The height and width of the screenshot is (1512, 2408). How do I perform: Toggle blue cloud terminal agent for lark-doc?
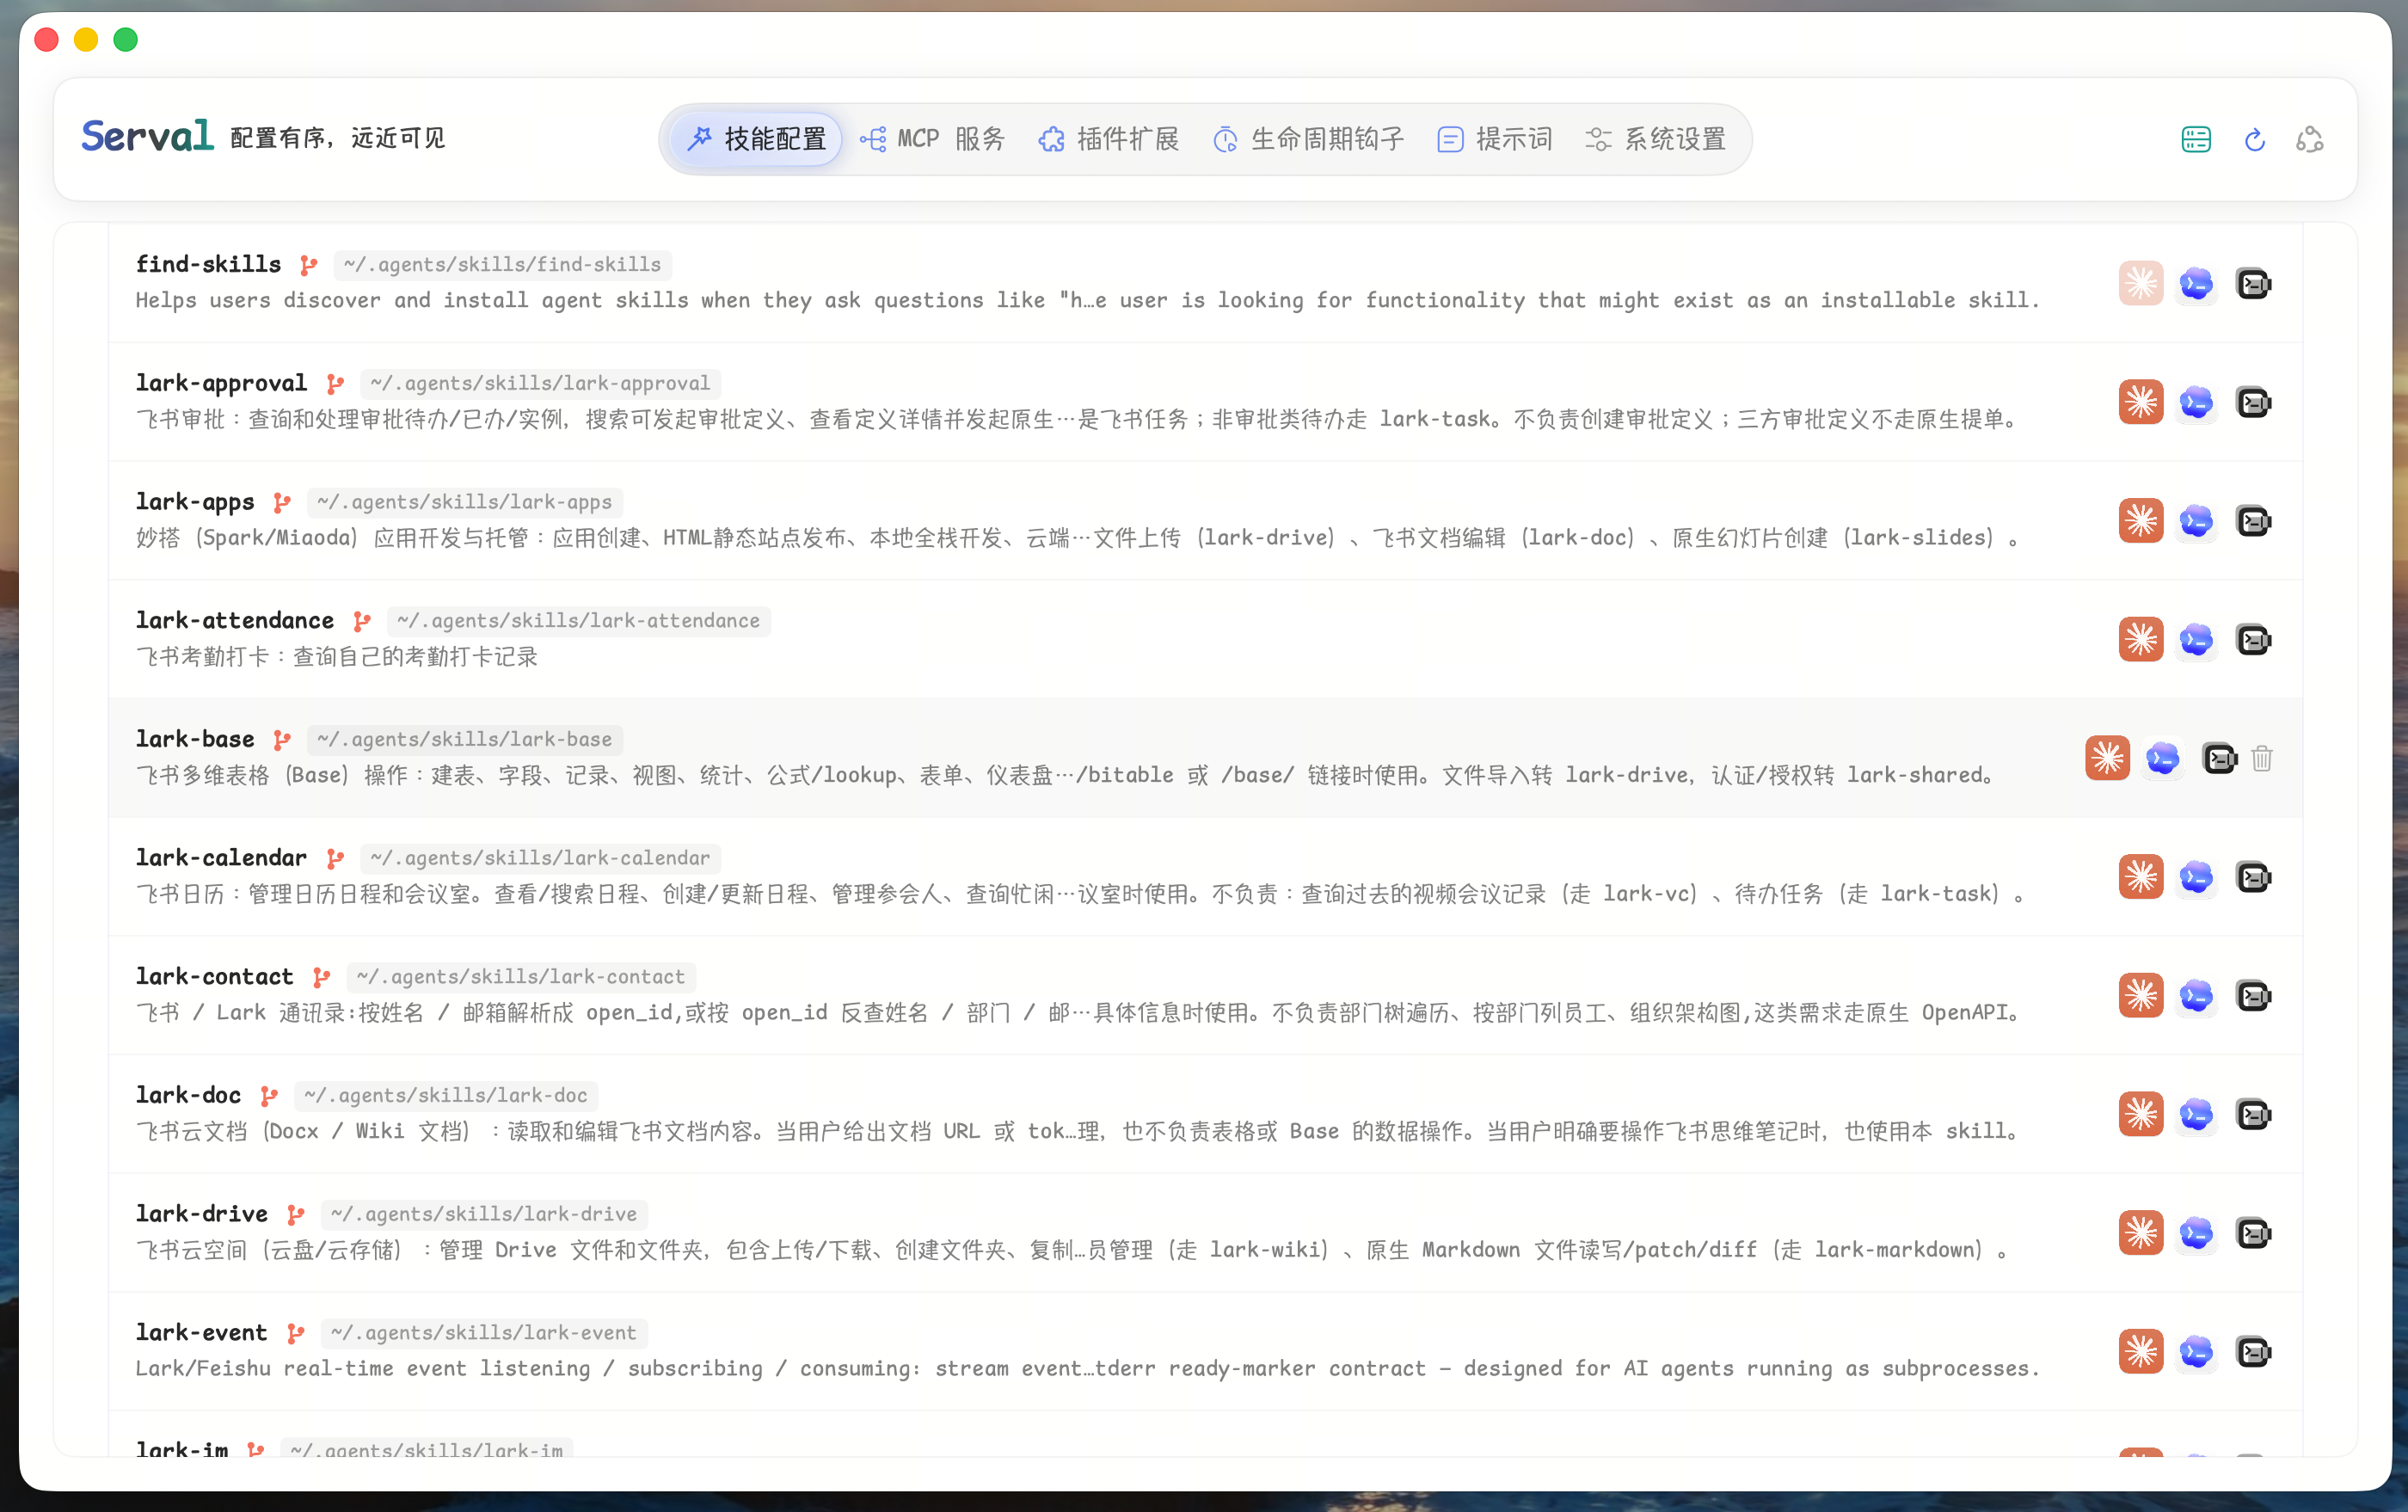[2197, 1114]
